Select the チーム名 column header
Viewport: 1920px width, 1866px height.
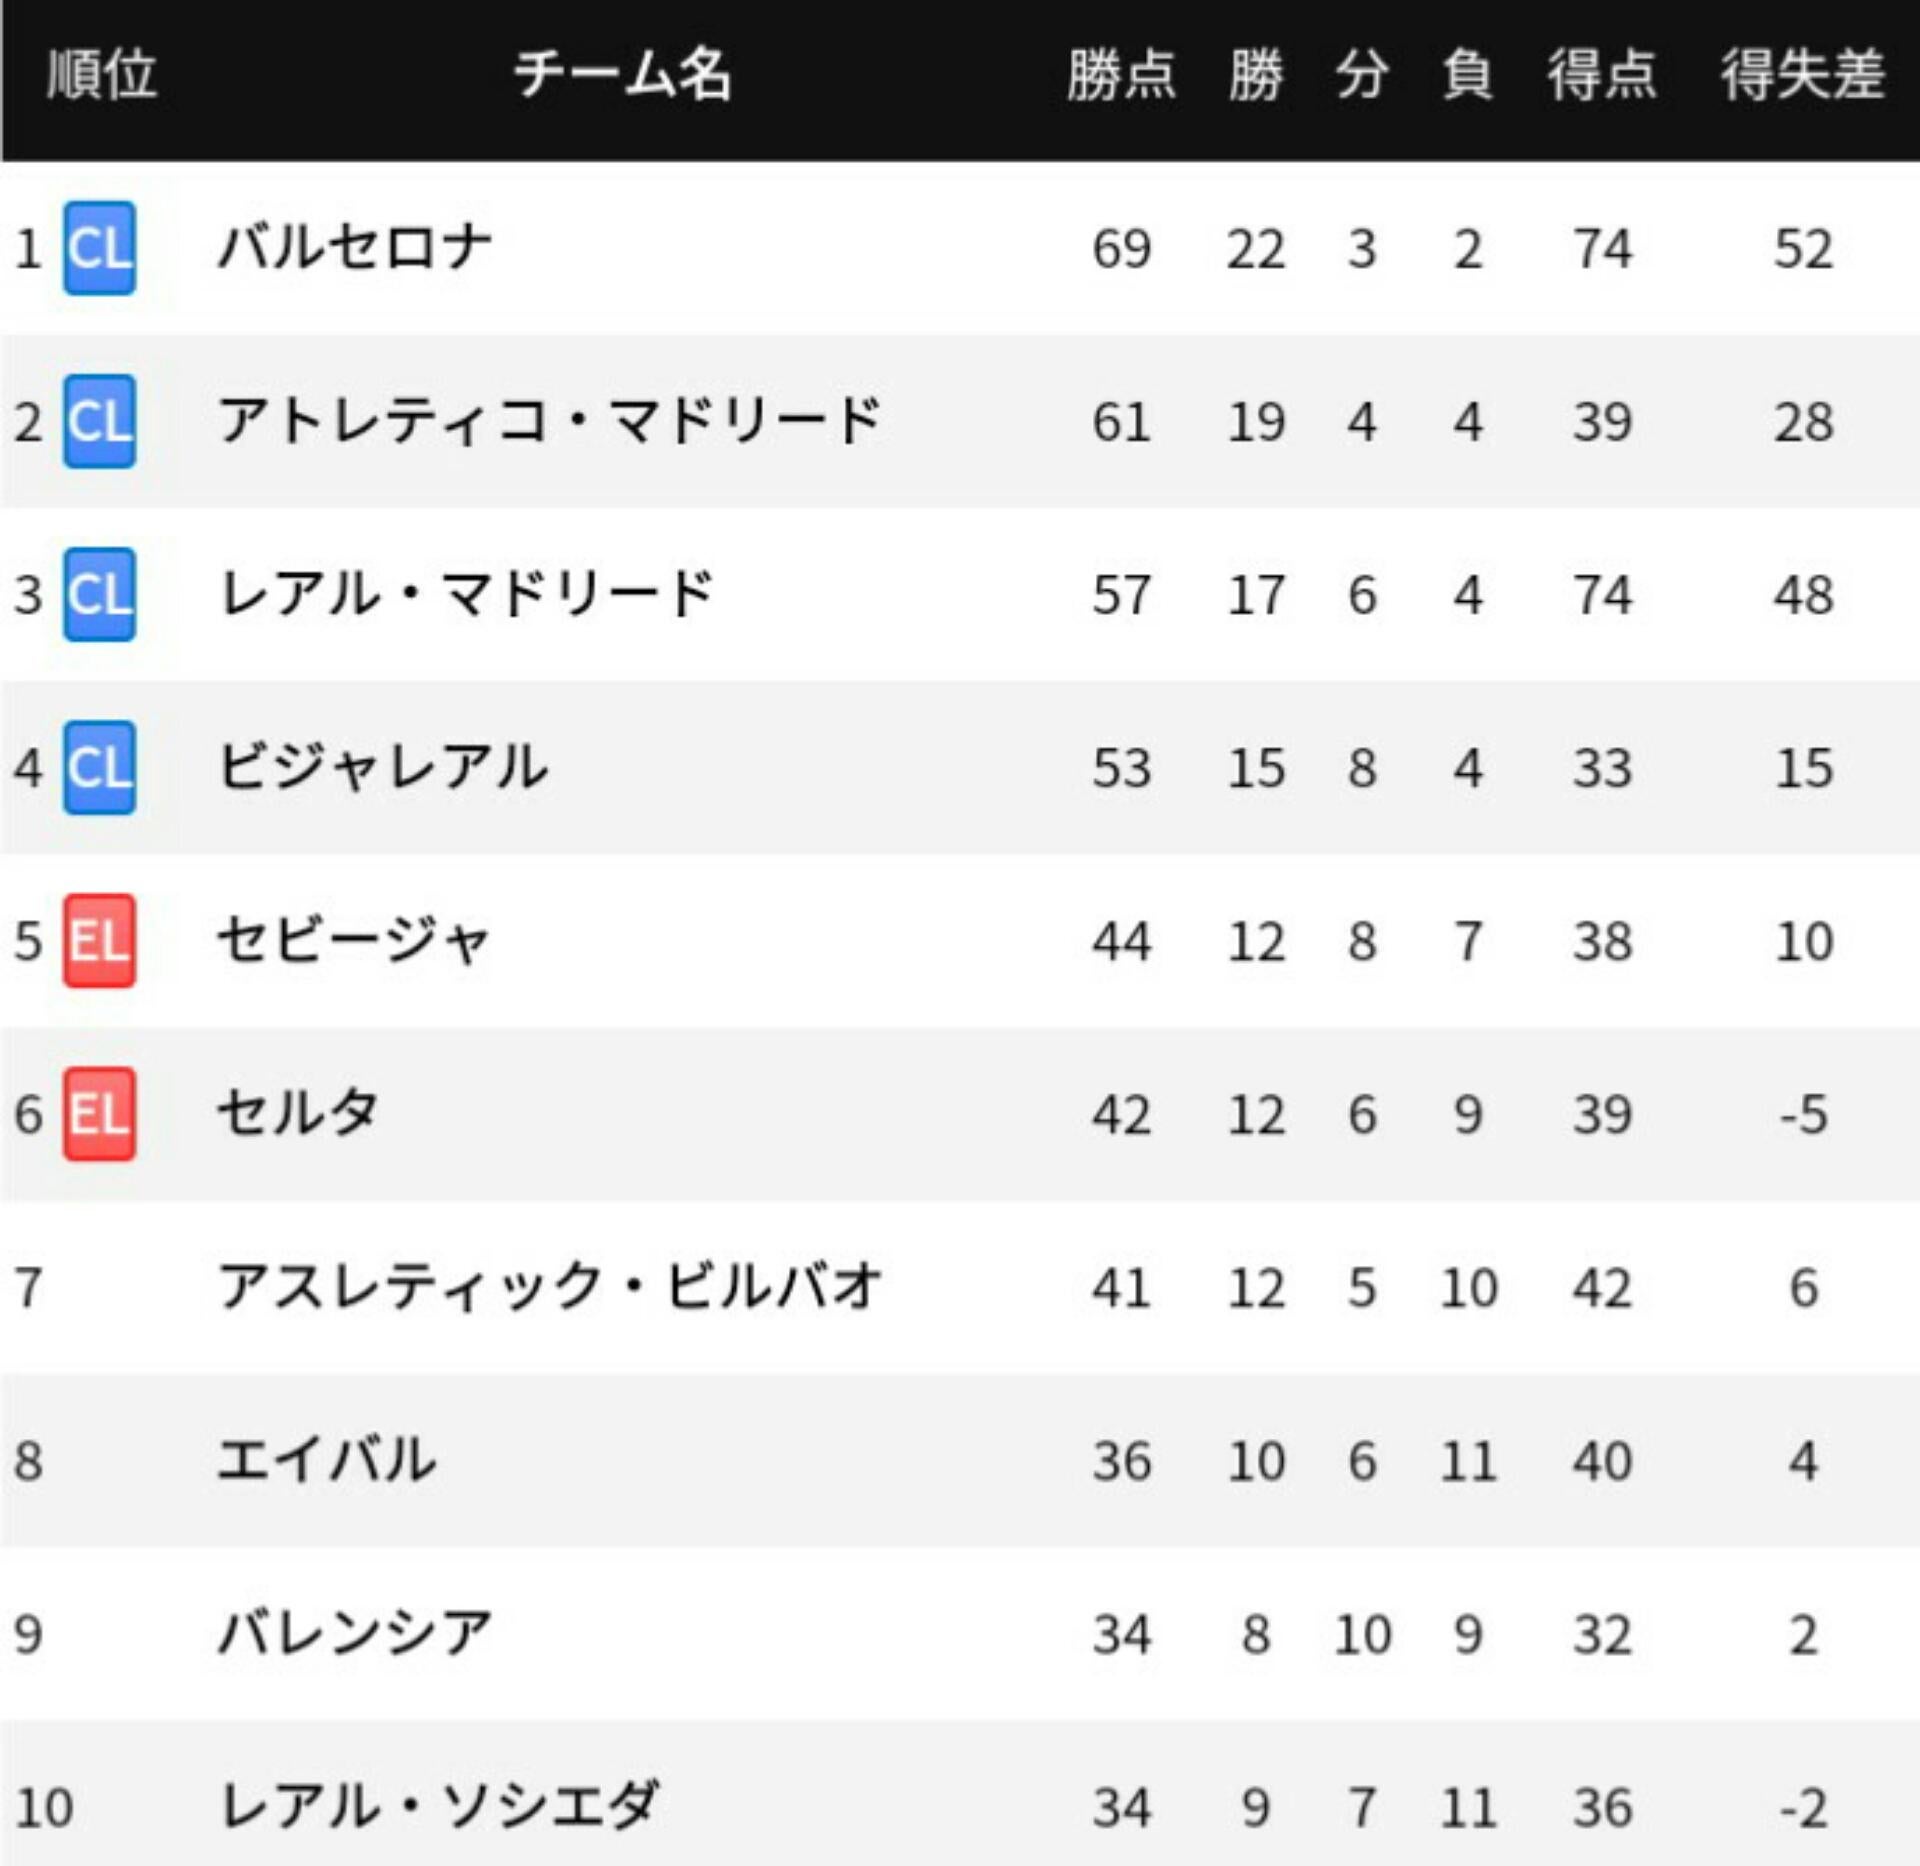(x=622, y=75)
